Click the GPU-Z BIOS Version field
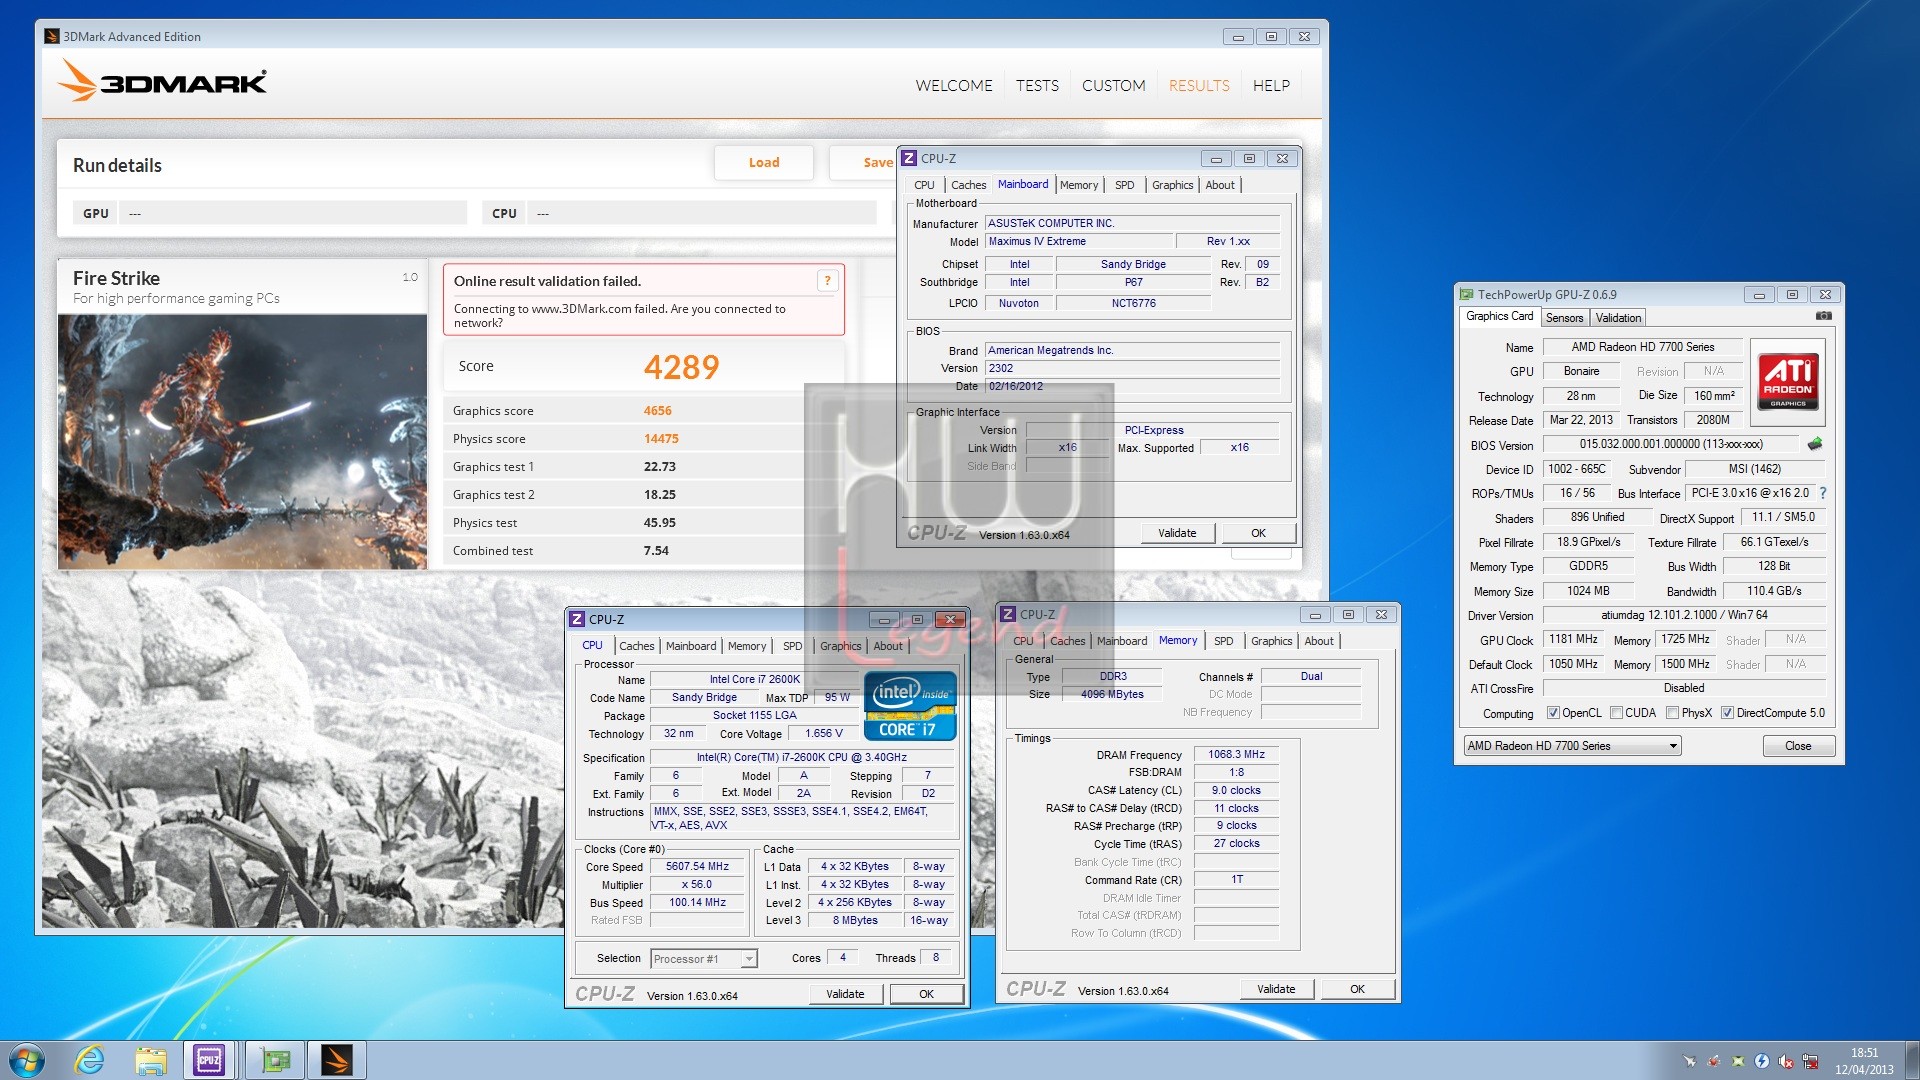This screenshot has height=1080, width=1920. [1671, 444]
